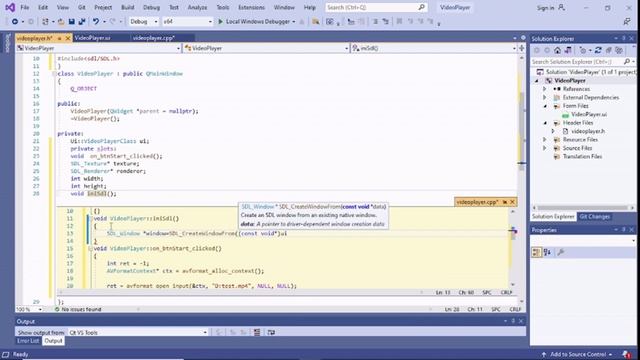
Task: Click the Navigate Backward toolbar icon
Action: point(15,22)
